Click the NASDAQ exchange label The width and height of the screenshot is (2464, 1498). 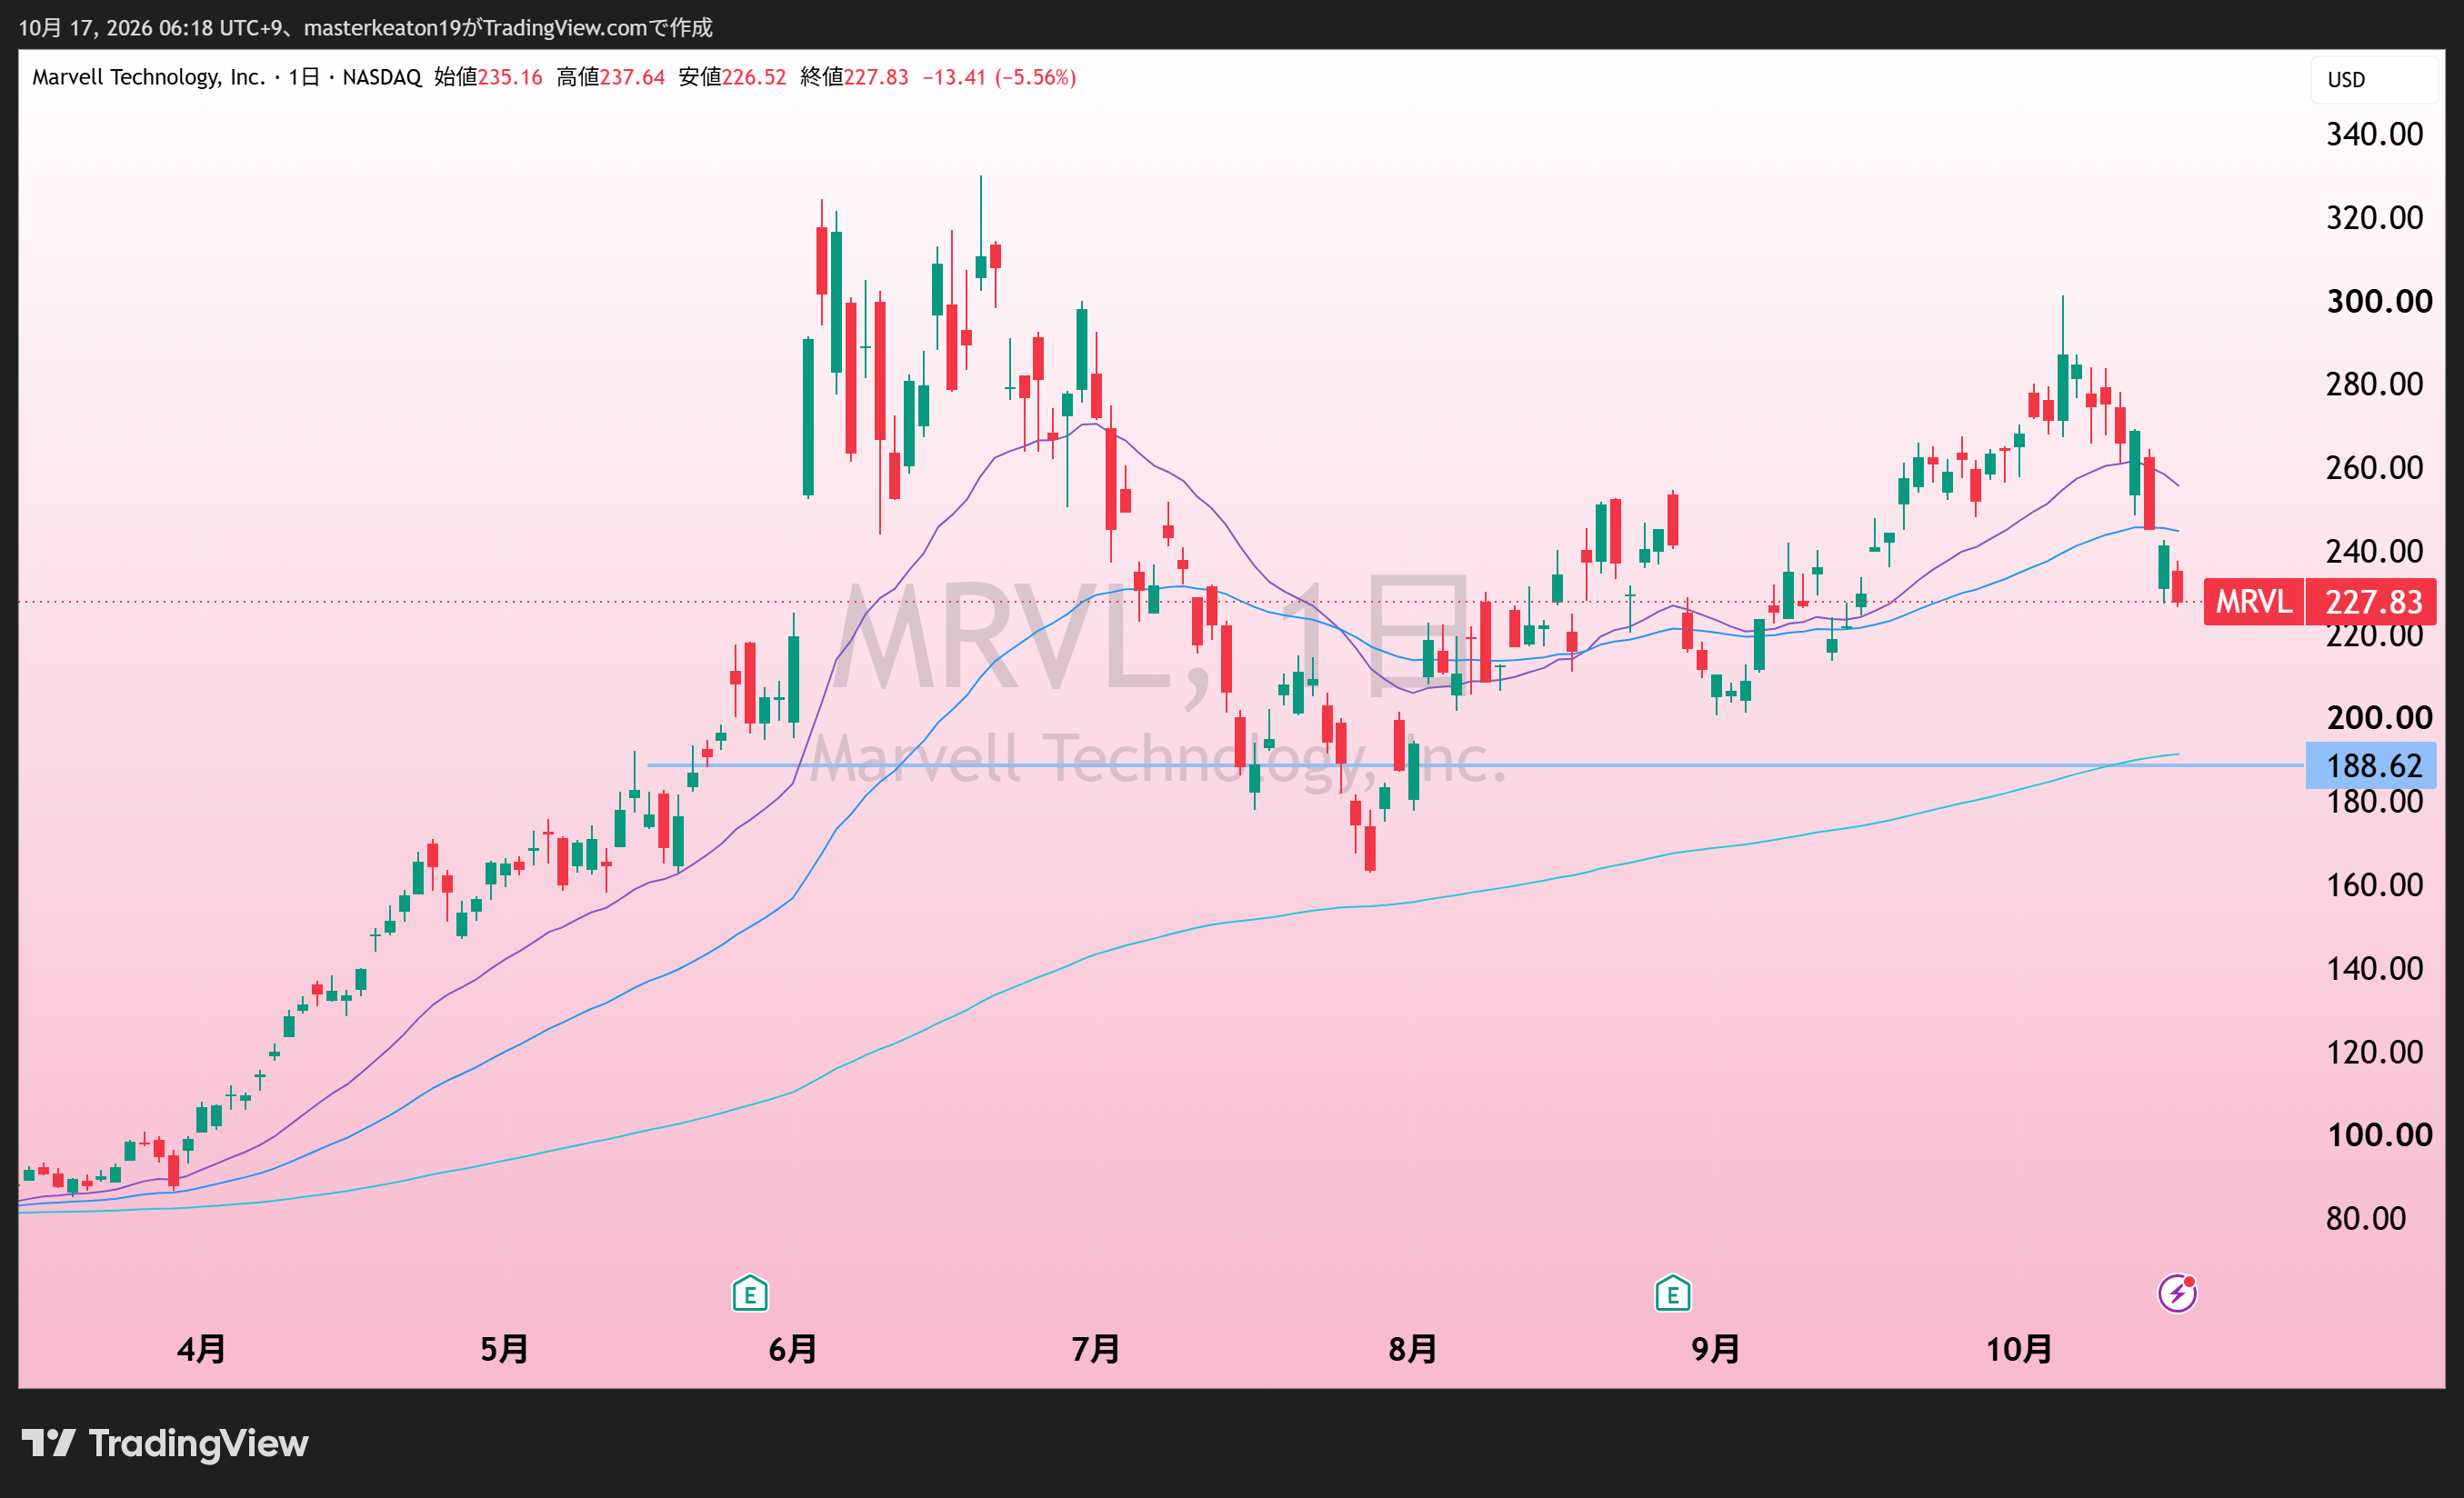pos(382,77)
